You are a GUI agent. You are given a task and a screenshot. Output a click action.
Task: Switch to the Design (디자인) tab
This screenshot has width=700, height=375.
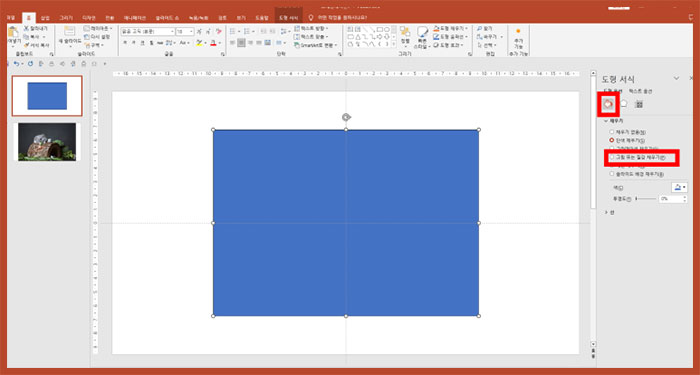[x=88, y=18]
